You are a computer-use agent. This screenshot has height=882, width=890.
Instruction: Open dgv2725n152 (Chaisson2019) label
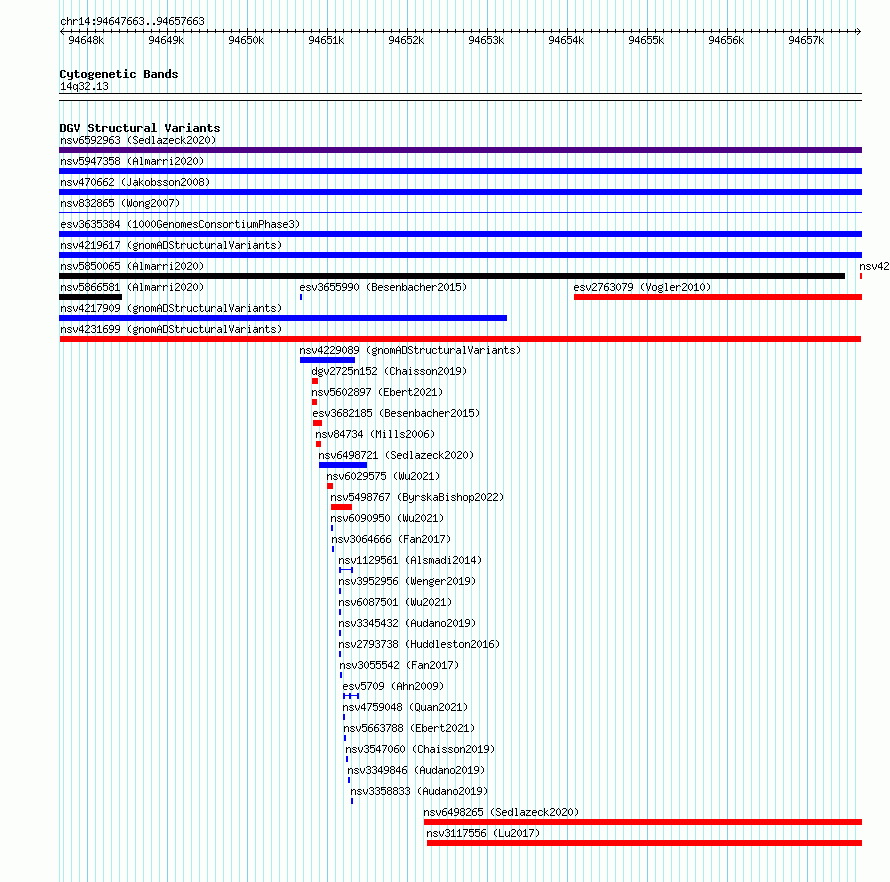click(389, 371)
